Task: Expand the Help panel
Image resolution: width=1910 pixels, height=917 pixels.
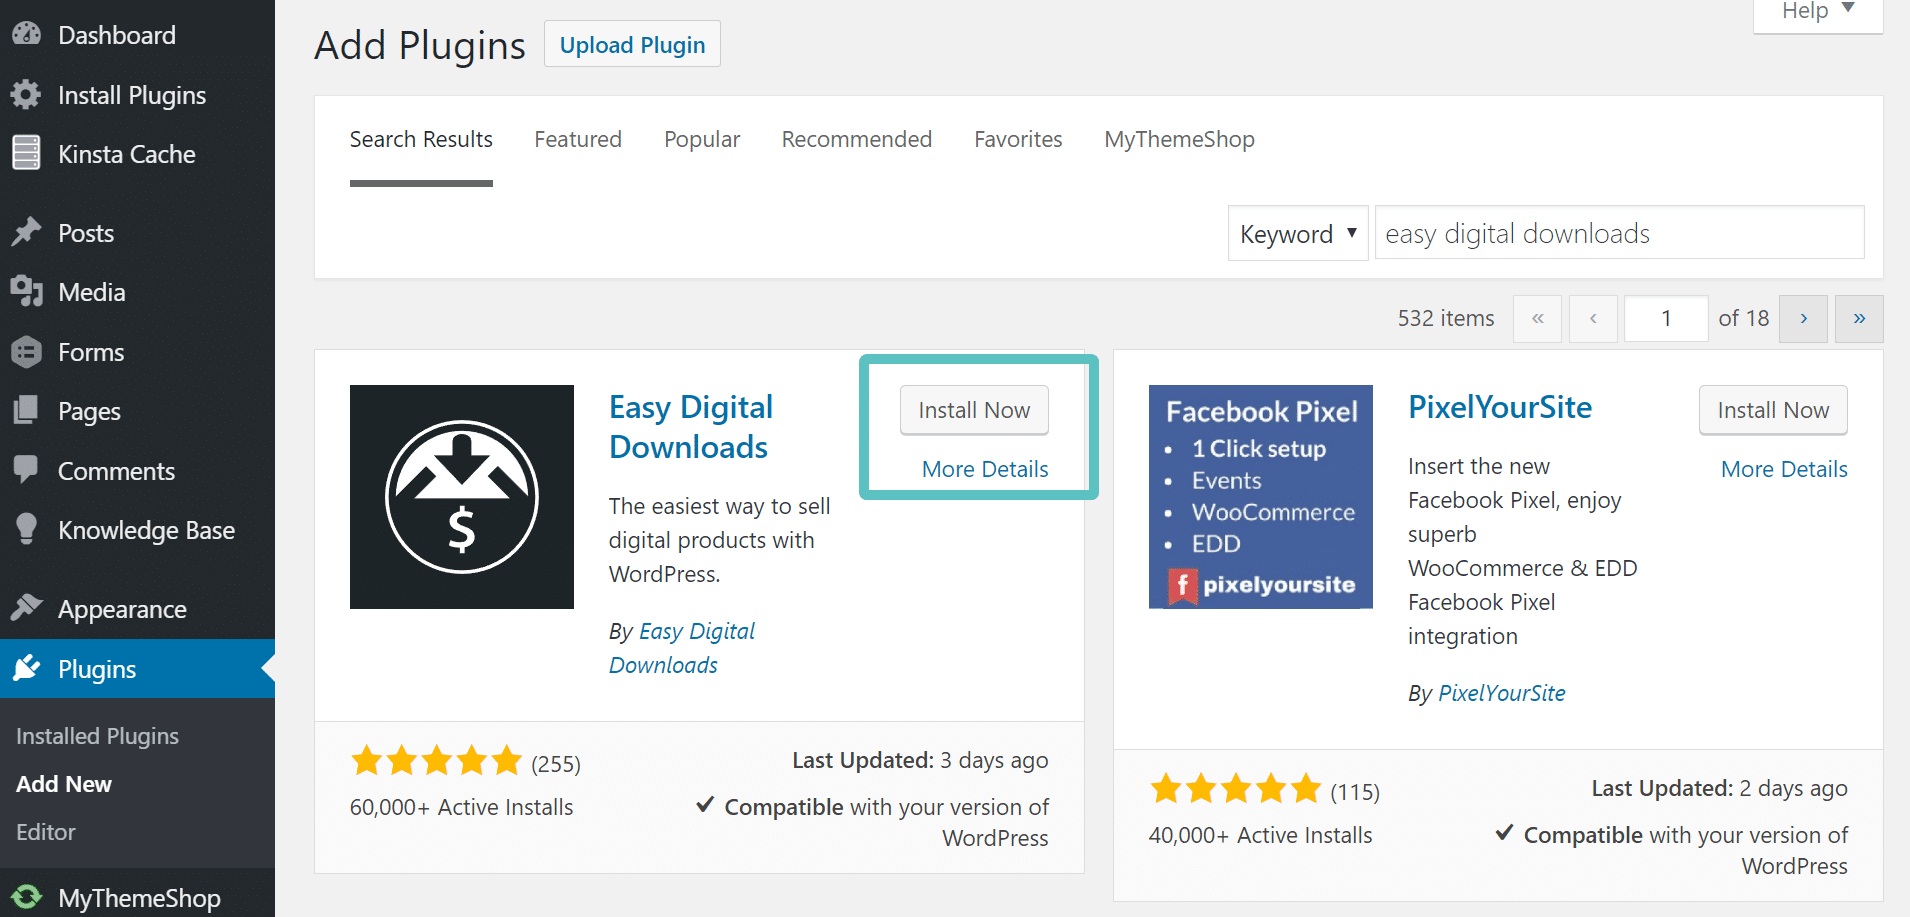Action: (x=1816, y=11)
